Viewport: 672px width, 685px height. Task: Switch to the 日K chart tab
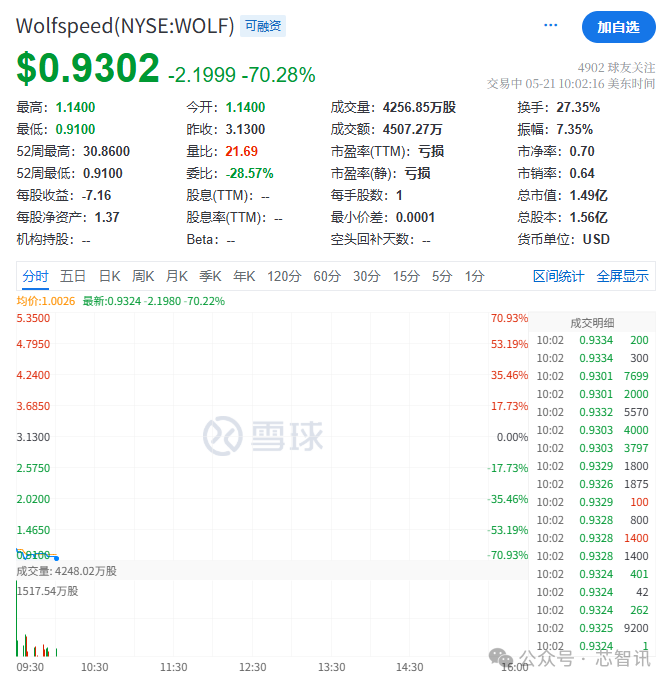[109, 276]
